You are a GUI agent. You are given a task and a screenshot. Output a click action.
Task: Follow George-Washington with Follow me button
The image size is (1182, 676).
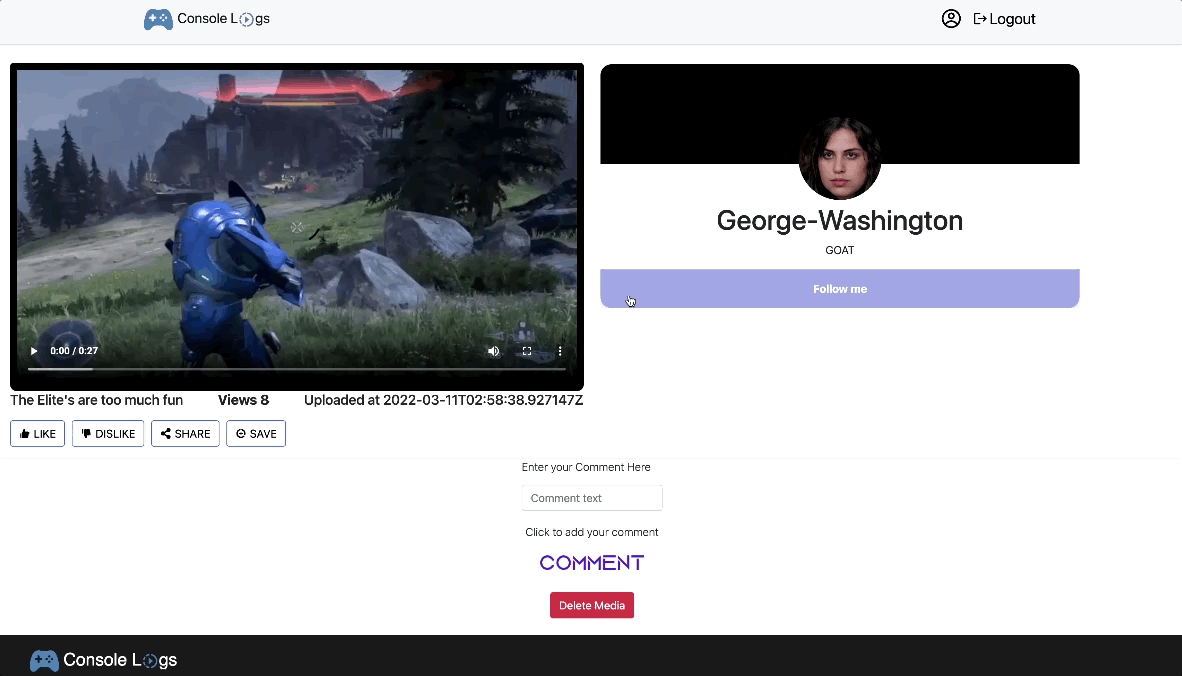click(x=840, y=289)
